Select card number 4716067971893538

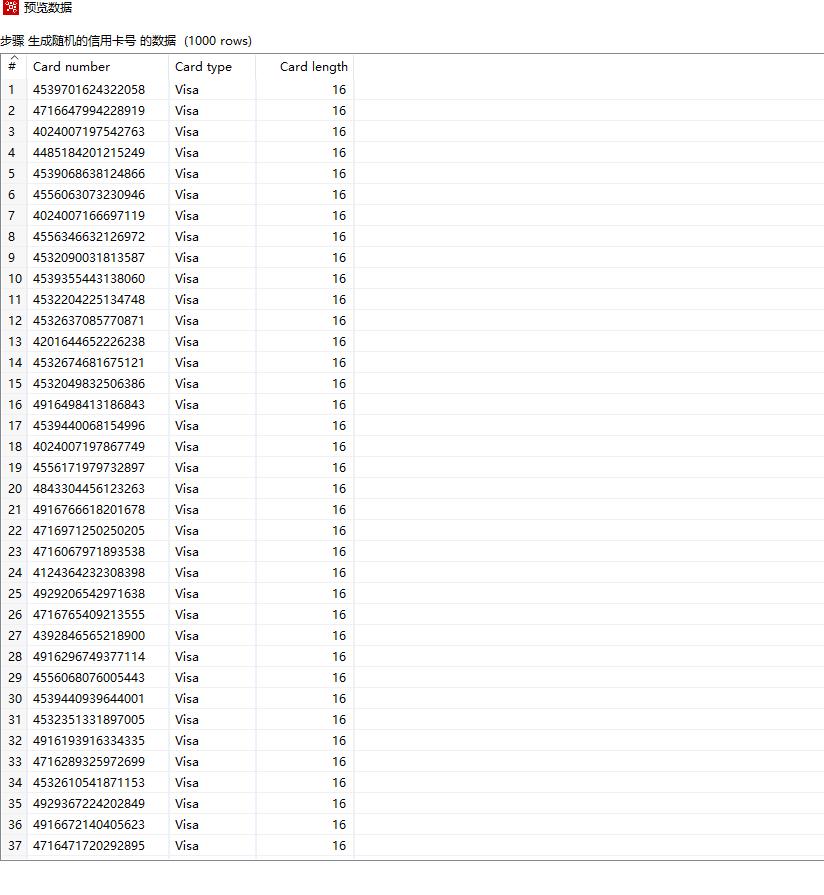(x=89, y=552)
